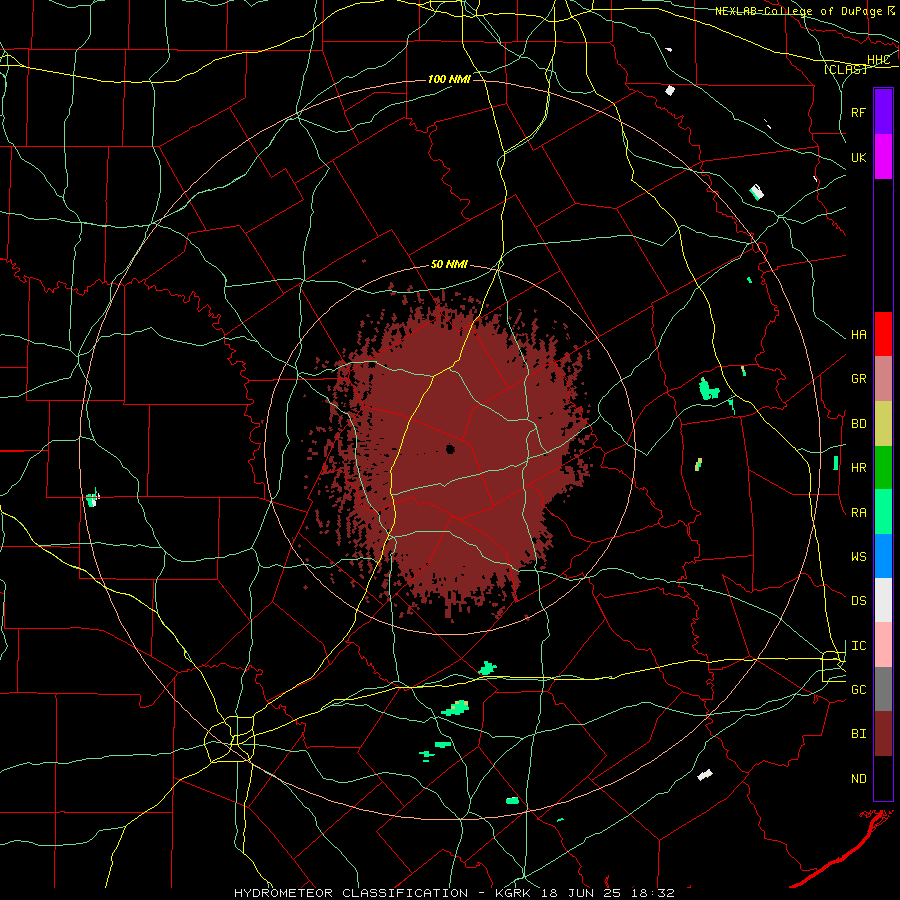Click the IC legend label

[x=858, y=646]
